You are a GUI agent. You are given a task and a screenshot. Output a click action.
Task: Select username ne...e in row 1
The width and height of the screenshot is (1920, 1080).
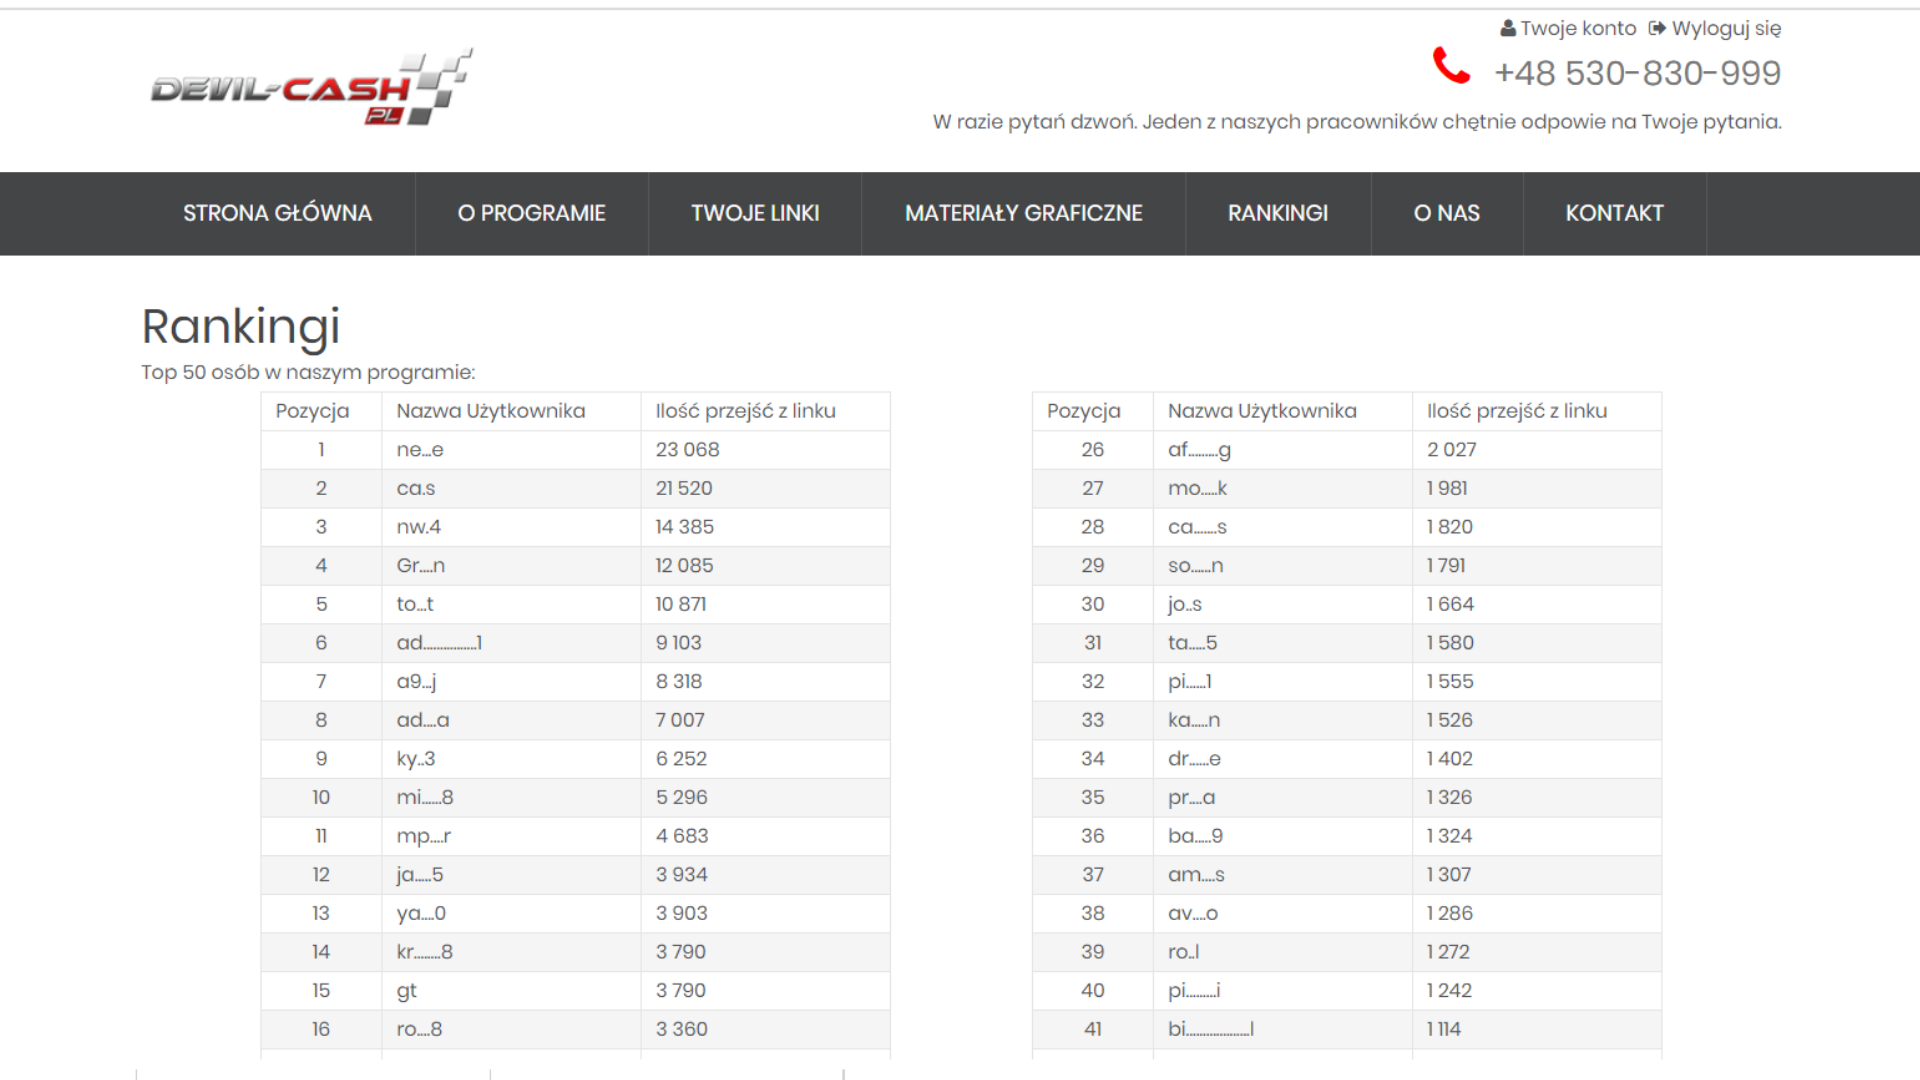tap(420, 450)
